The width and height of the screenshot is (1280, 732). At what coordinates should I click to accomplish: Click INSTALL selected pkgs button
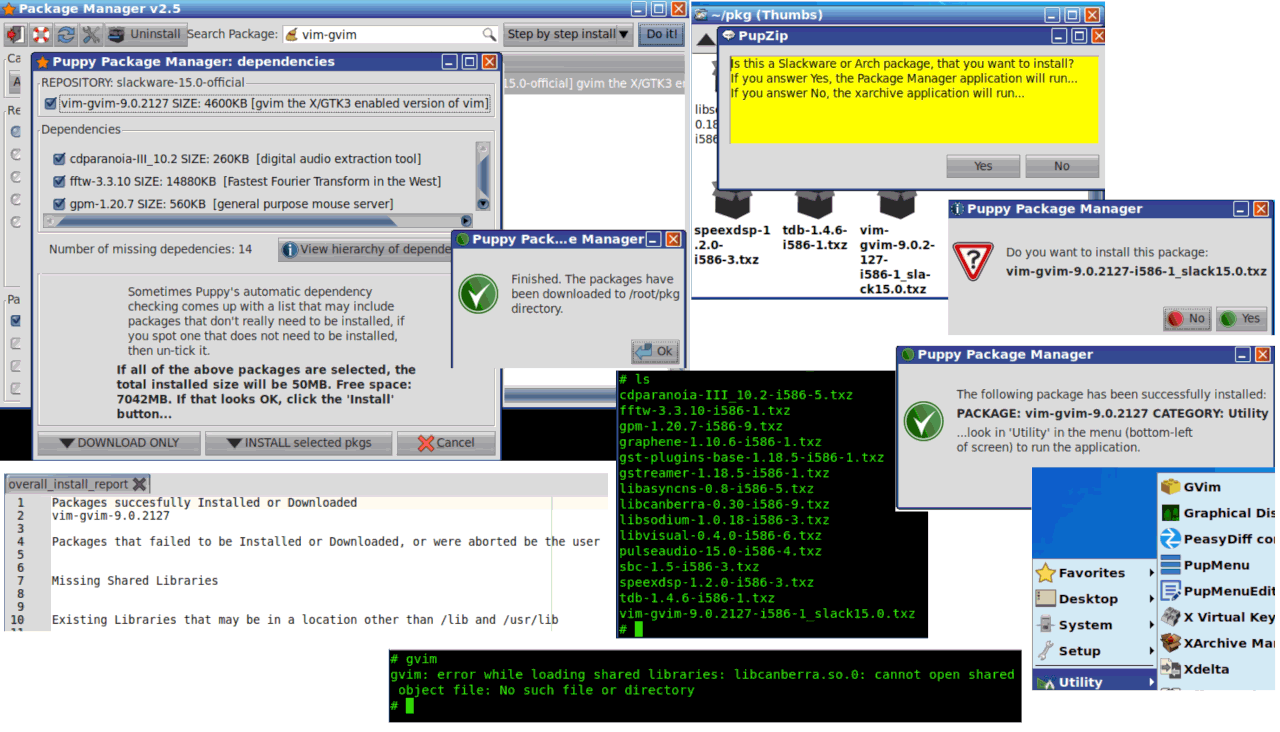click(298, 443)
